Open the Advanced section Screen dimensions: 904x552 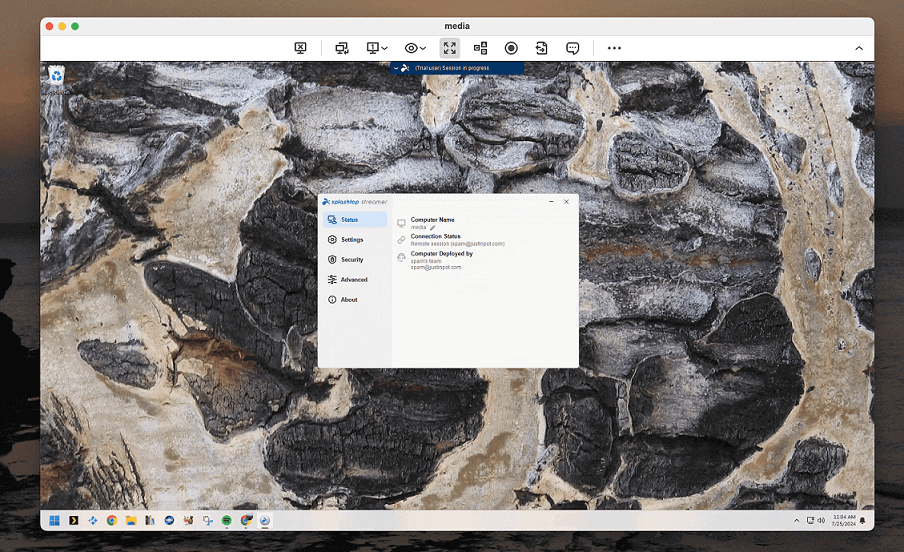point(353,280)
